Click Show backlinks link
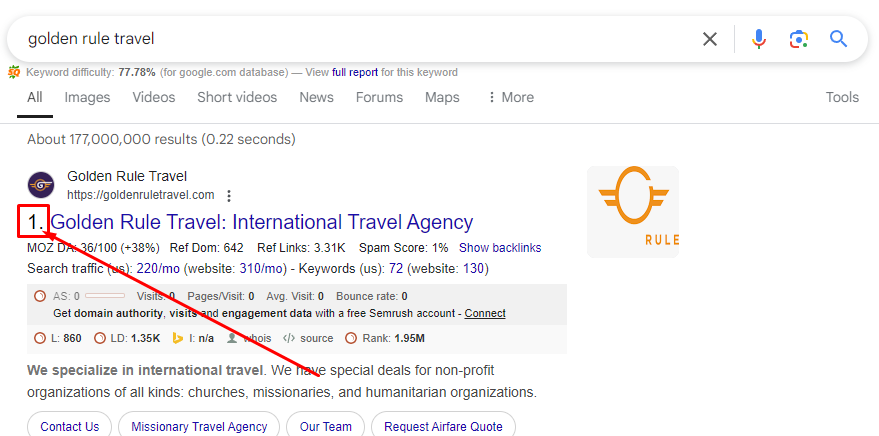The height and width of the screenshot is (436, 879). click(500, 248)
